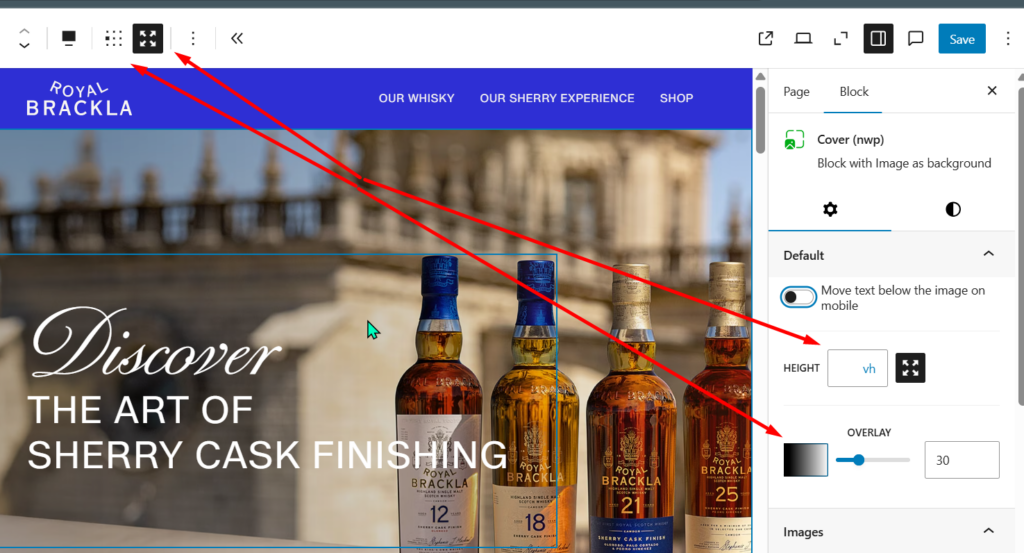
Task: Toggle full height icon in block toolbar
Action: point(148,39)
